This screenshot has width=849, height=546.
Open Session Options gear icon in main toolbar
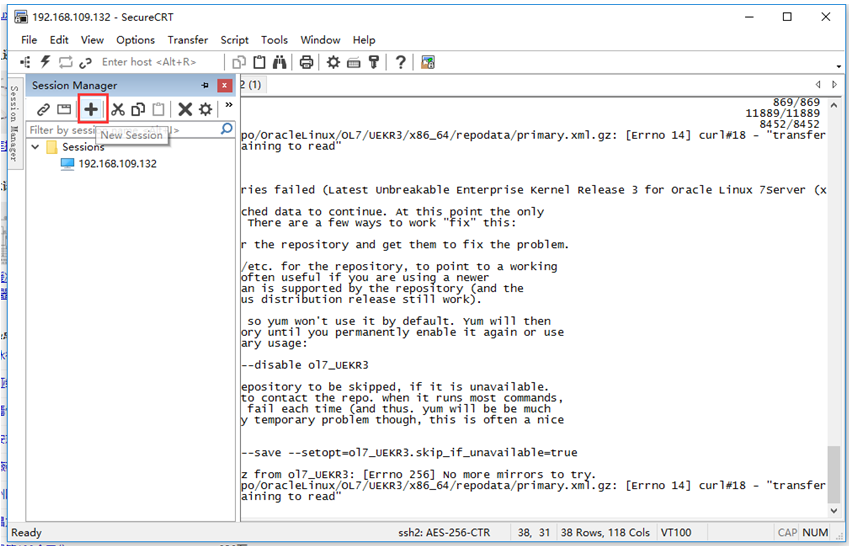pos(334,62)
